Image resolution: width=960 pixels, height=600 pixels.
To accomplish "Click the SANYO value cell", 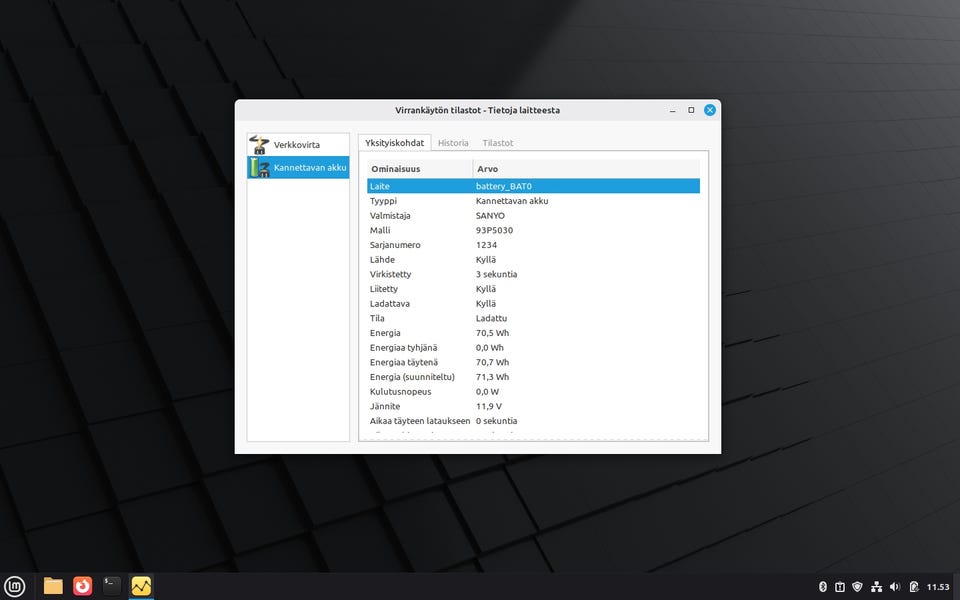I will 490,216.
